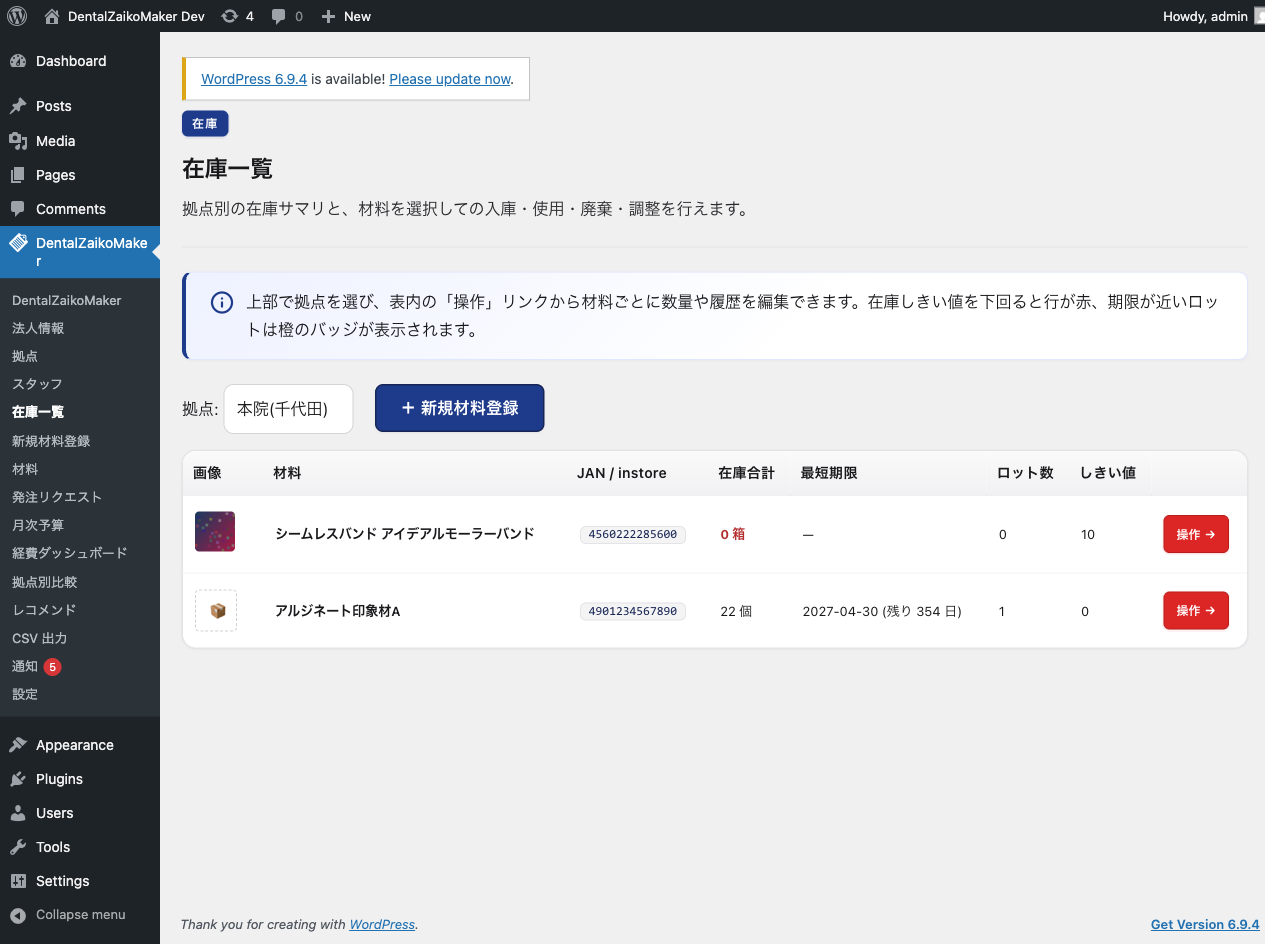
Task: Open the 材料 submenu item
Action: (25, 469)
